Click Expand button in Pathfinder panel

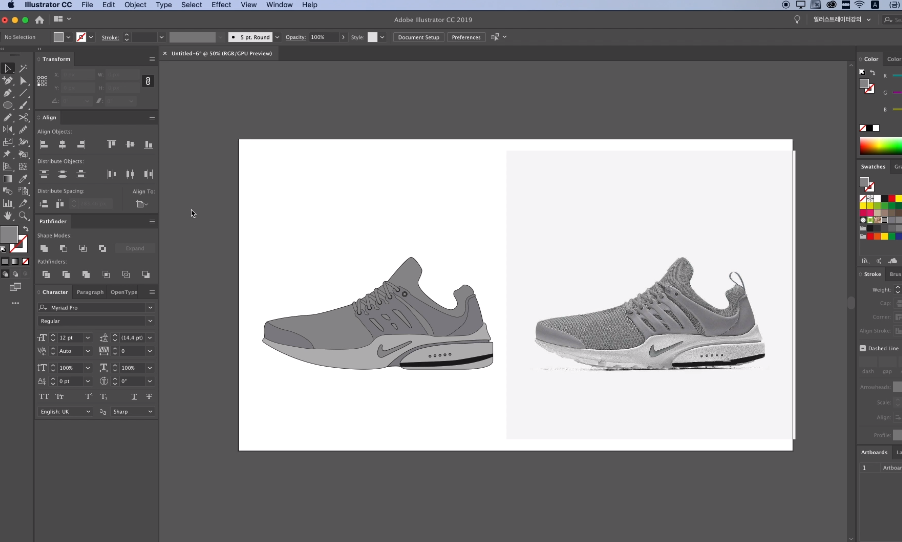[135, 248]
